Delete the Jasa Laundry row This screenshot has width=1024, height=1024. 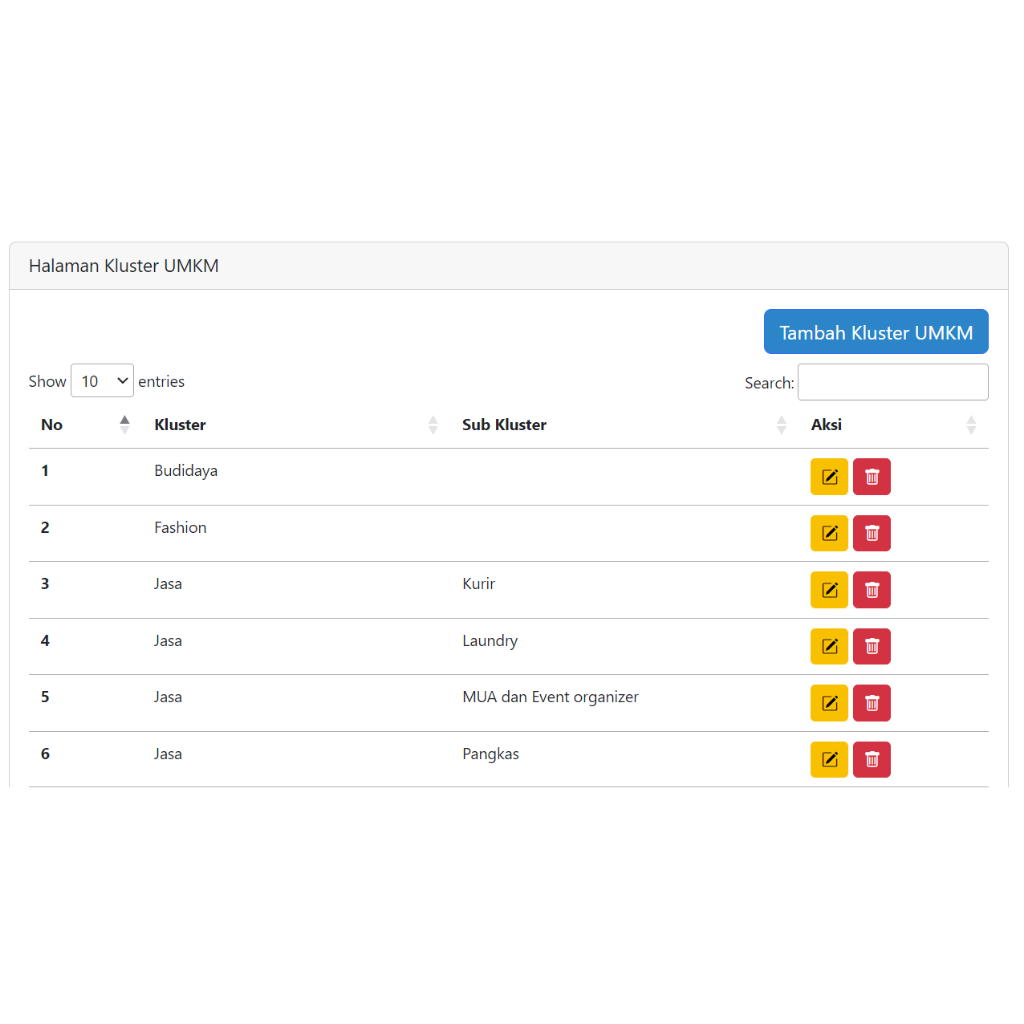coord(872,646)
